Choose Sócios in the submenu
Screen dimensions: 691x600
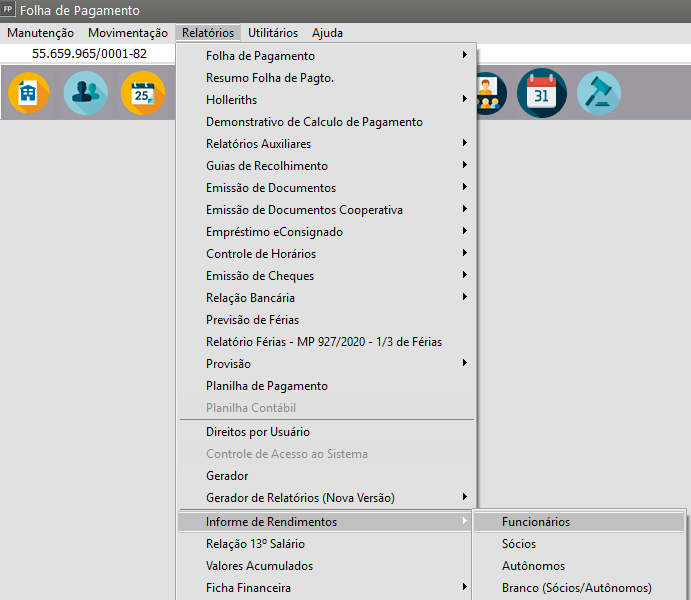(x=519, y=544)
